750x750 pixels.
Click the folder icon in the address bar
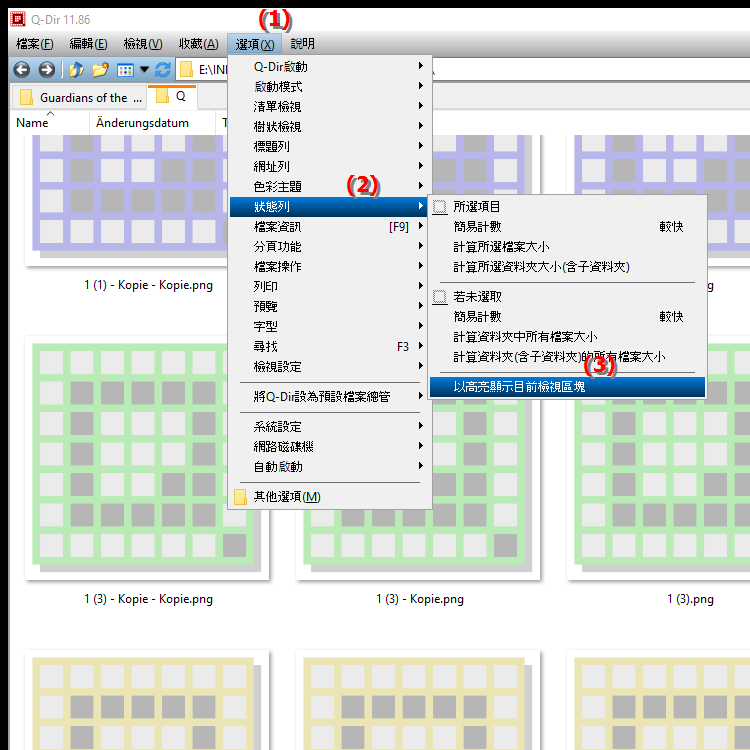tap(187, 70)
